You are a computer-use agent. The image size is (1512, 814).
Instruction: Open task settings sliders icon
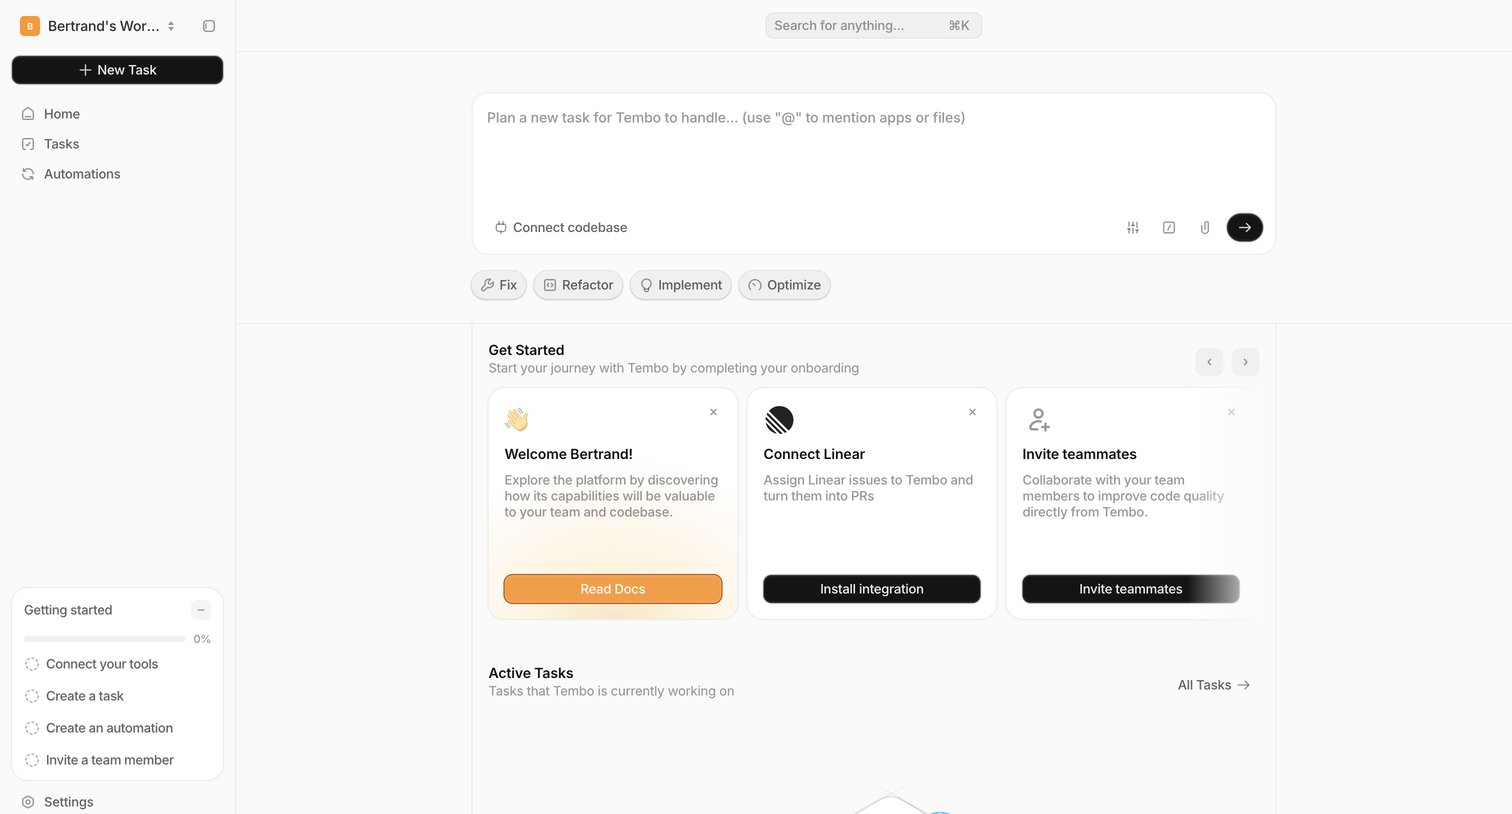coord(1133,228)
